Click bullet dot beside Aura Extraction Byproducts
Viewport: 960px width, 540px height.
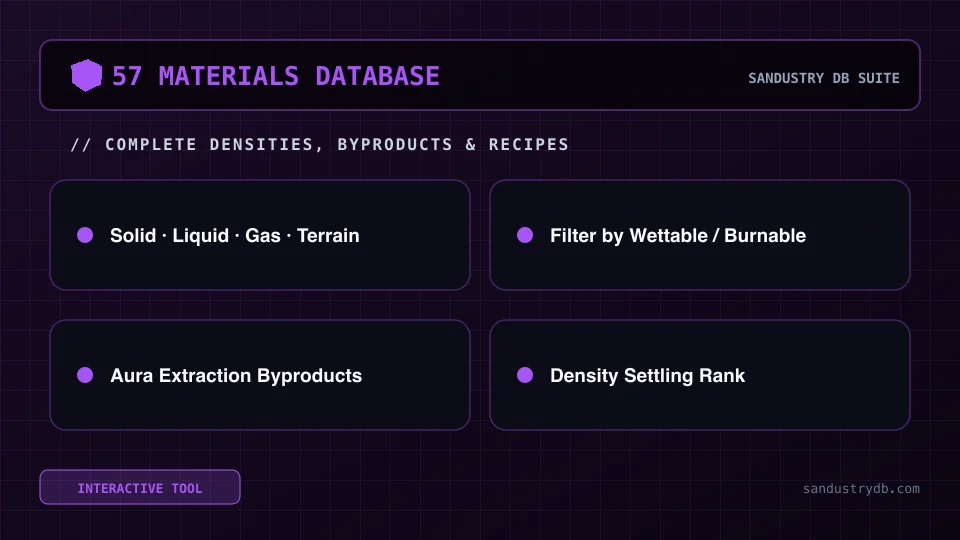point(85,375)
